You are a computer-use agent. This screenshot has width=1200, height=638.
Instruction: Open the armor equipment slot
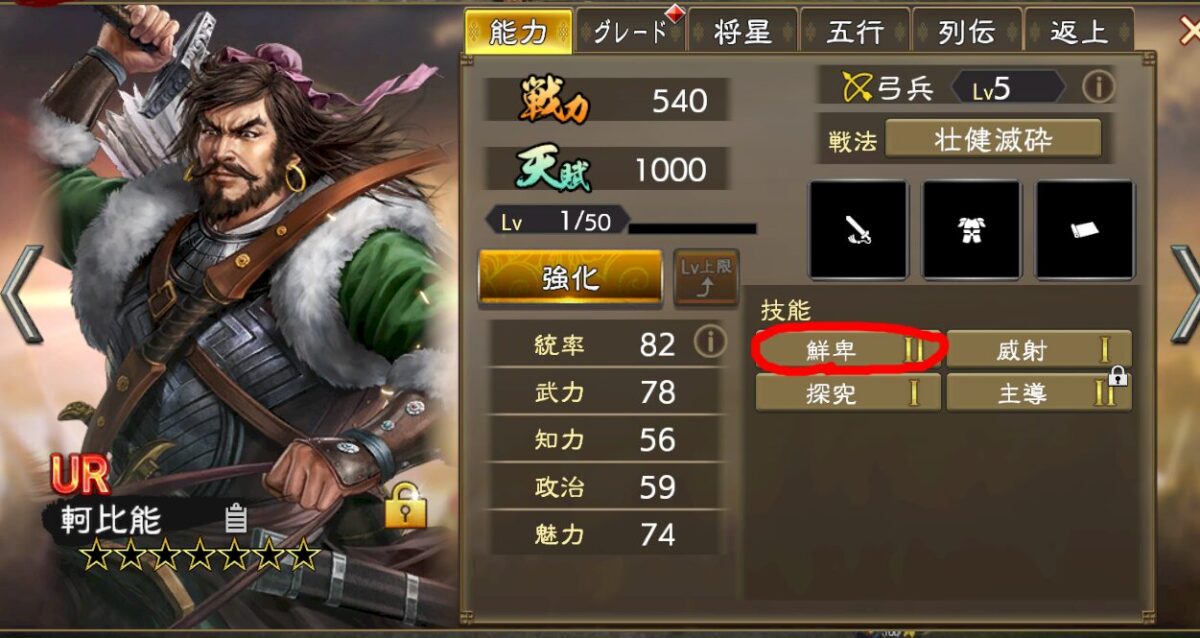971,230
